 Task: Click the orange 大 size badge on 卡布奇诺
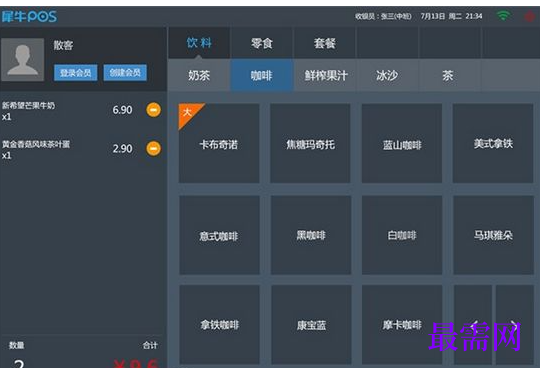pyautogui.click(x=188, y=113)
